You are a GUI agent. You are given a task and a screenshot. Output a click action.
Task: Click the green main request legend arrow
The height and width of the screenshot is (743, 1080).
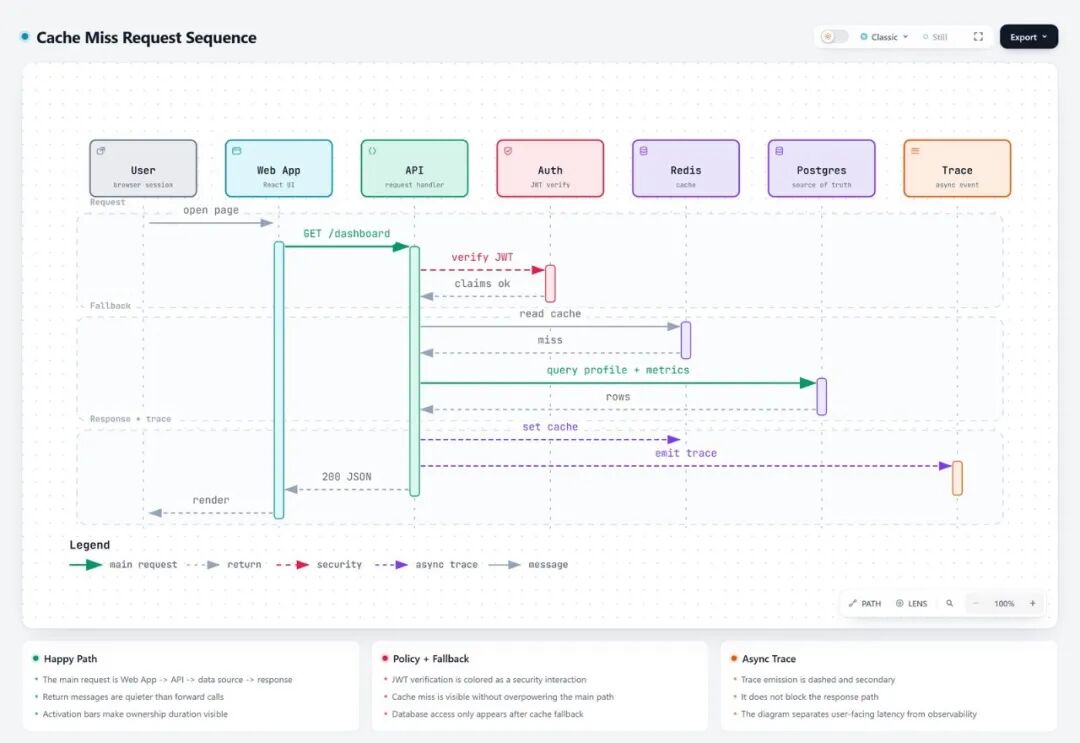[x=86, y=565]
